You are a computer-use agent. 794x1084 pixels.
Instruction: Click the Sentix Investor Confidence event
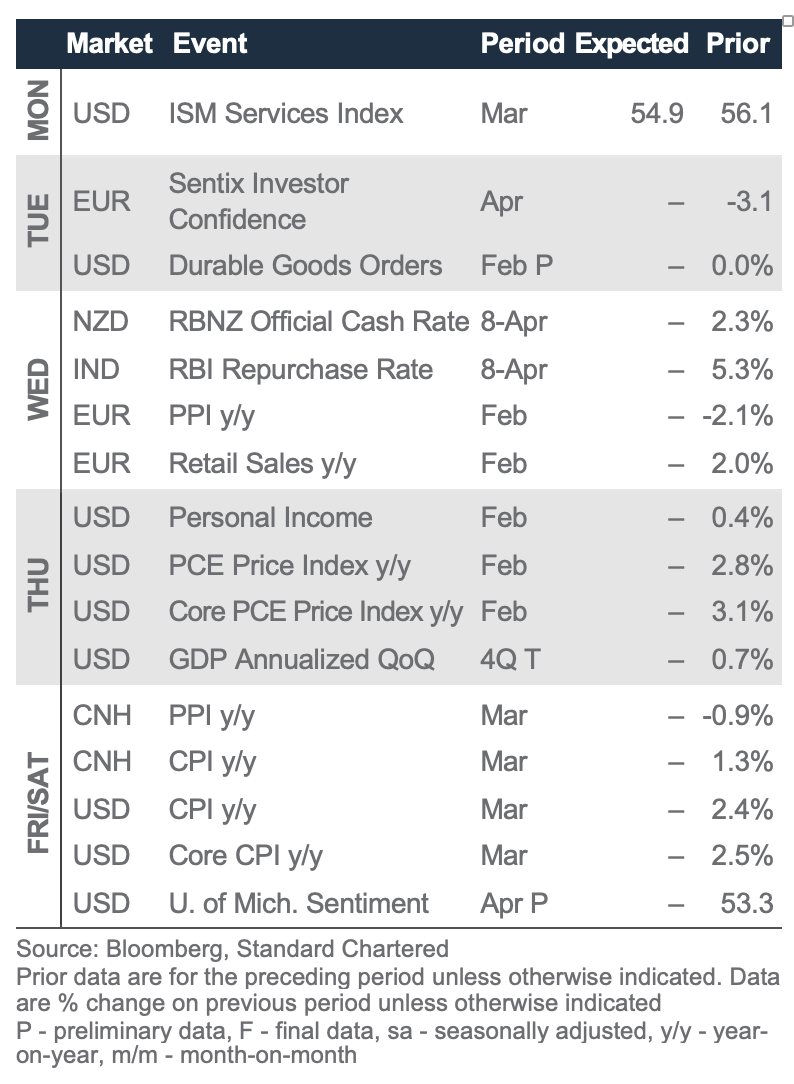tap(259, 201)
